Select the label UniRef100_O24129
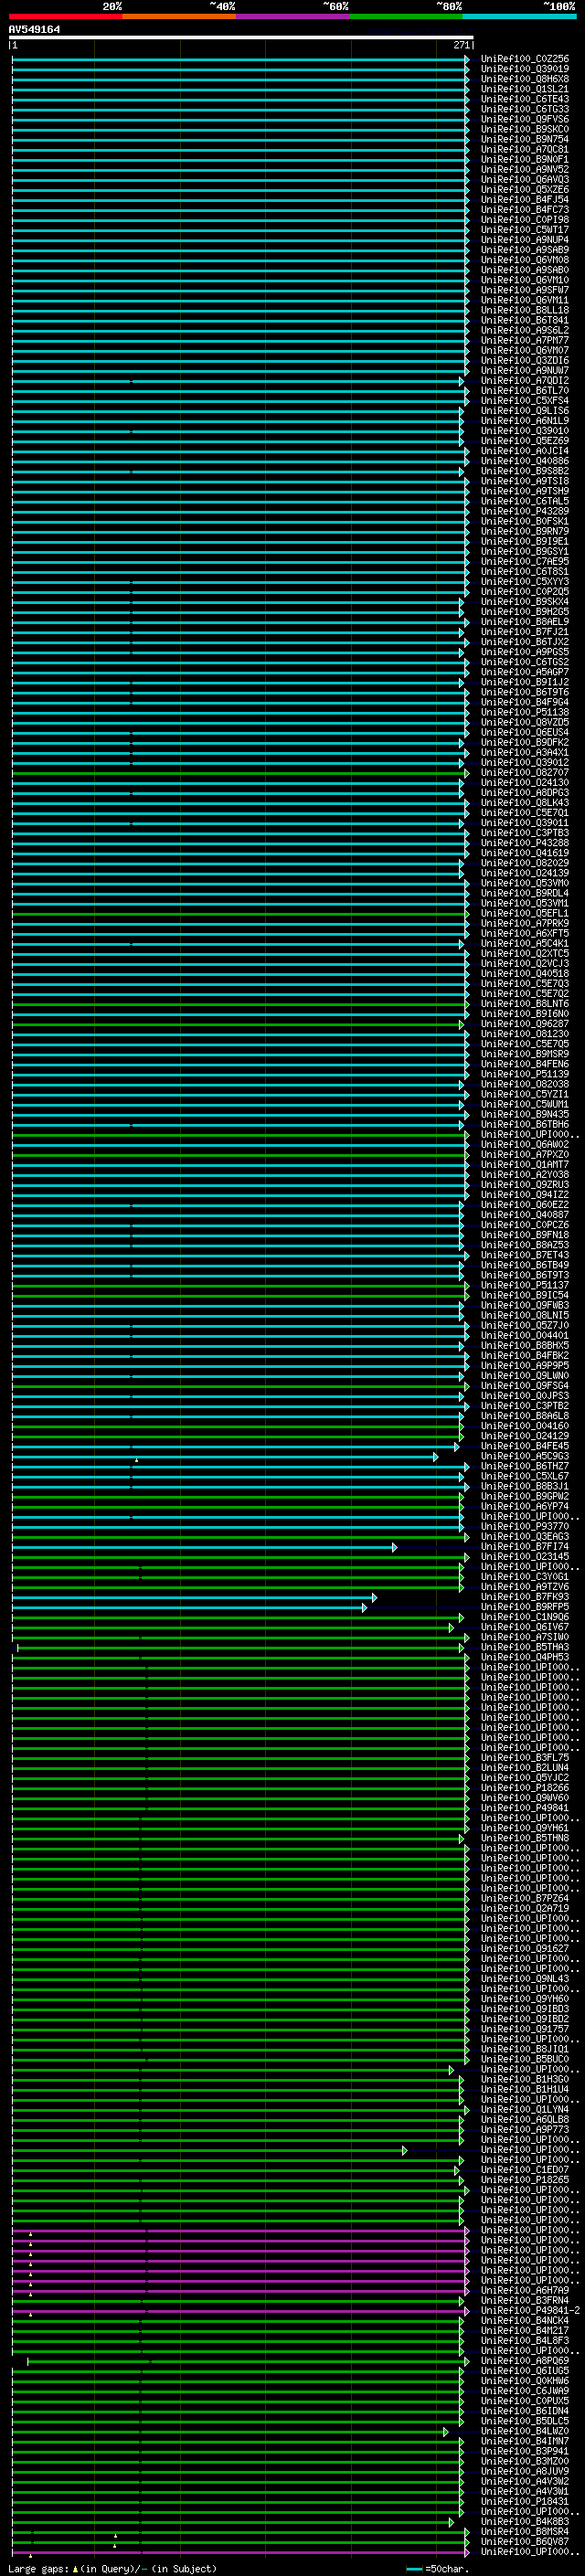585x2576 pixels. pyautogui.click(x=524, y=1436)
